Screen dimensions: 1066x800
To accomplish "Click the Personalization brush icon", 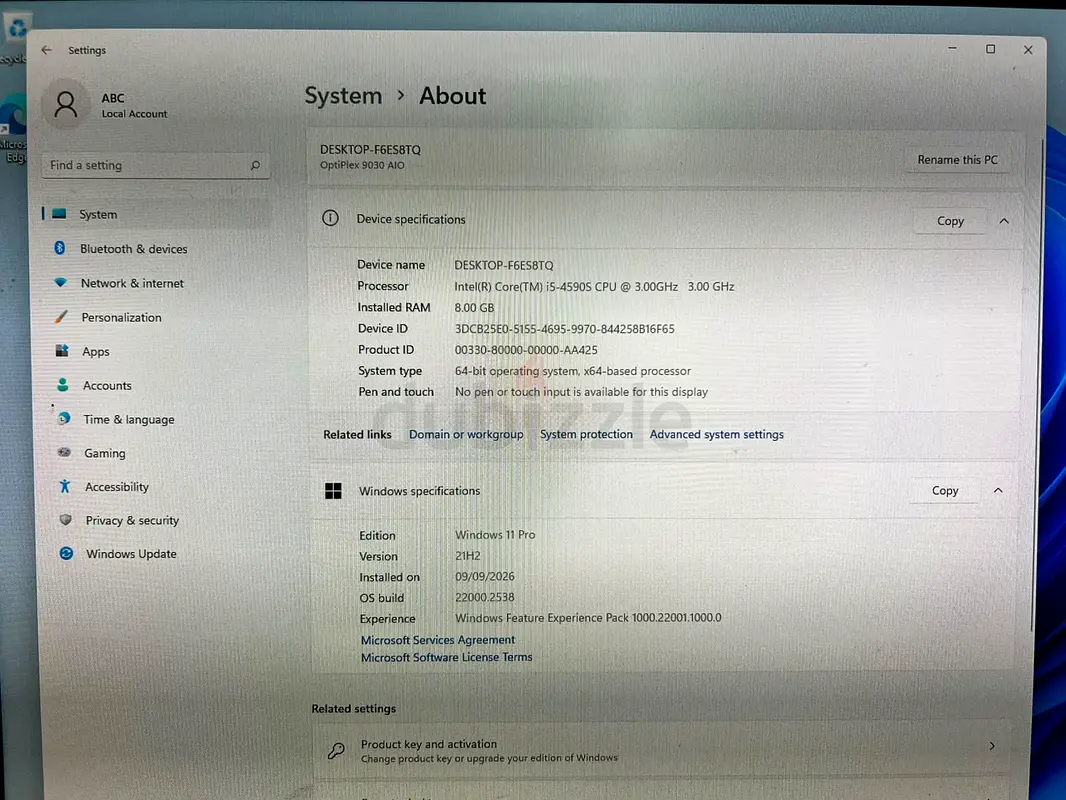I will tap(61, 317).
